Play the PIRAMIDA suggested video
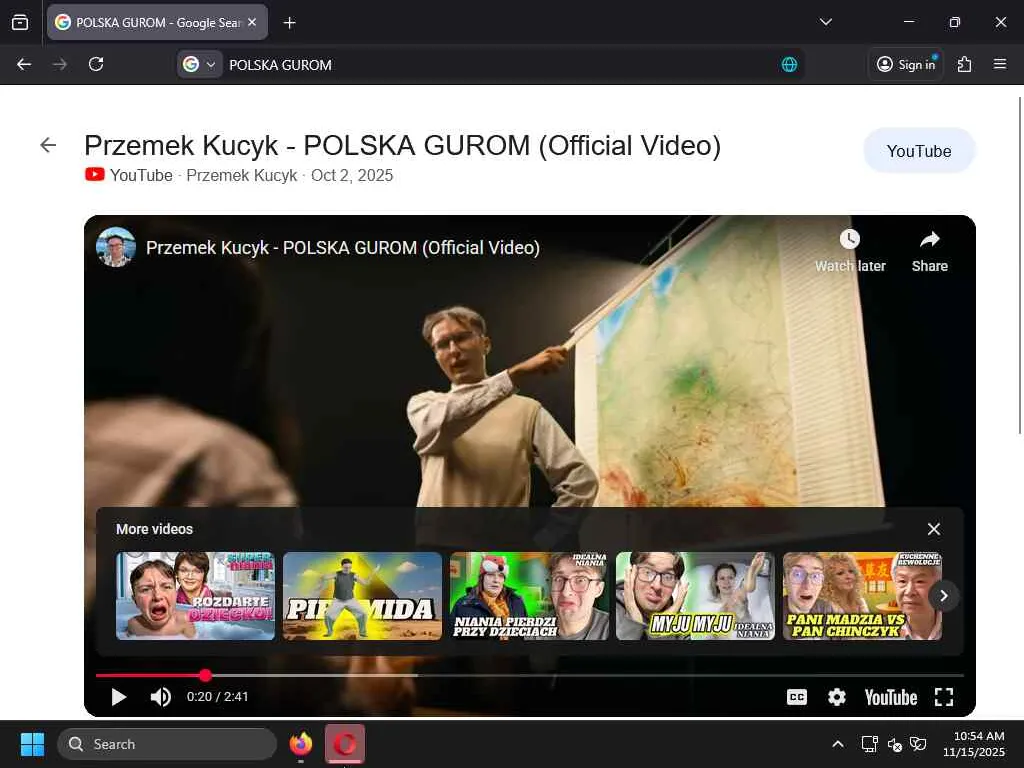 click(x=362, y=596)
